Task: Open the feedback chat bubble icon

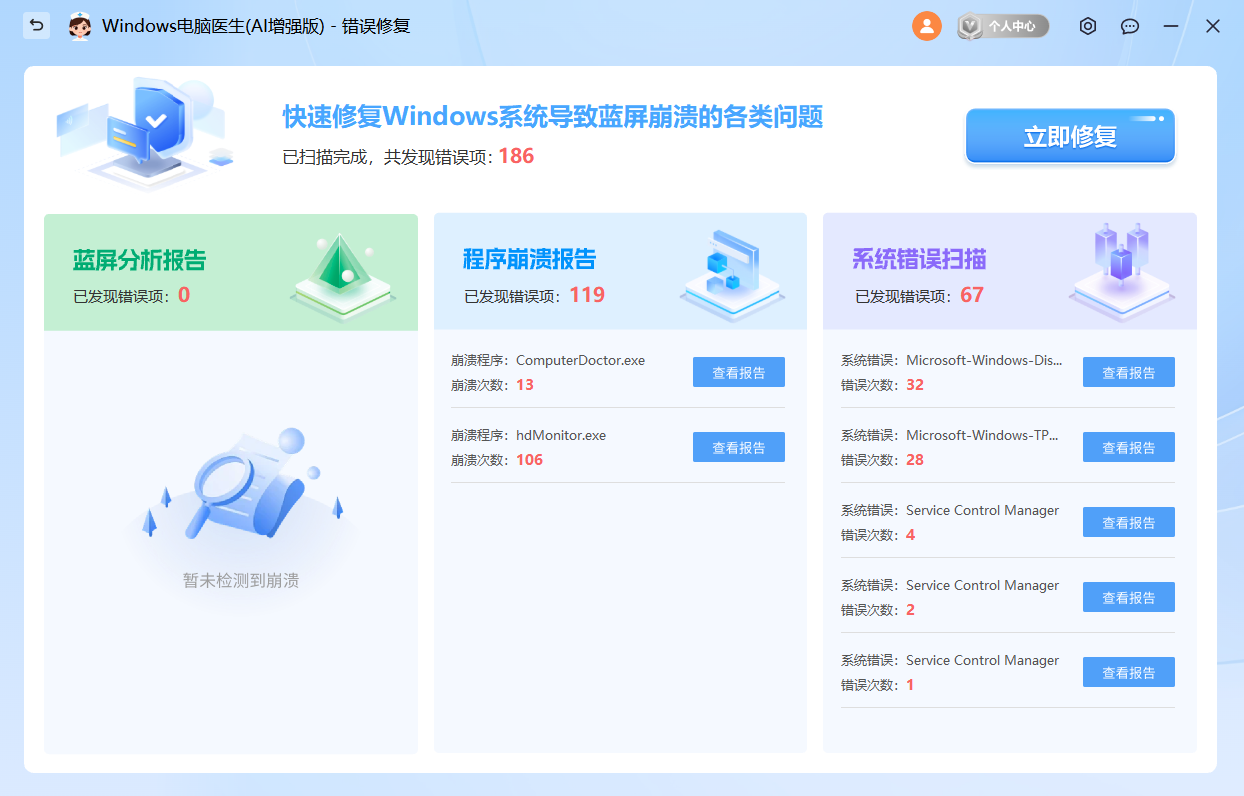Action: [1130, 26]
